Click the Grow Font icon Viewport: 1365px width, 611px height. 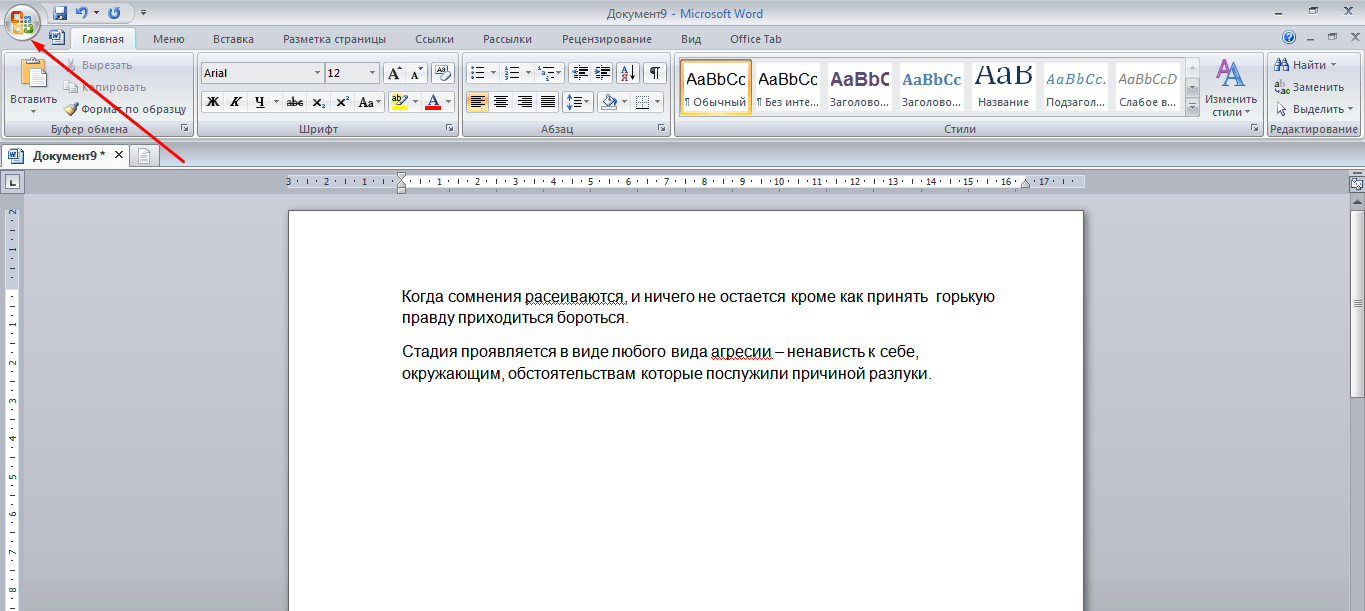[395, 73]
